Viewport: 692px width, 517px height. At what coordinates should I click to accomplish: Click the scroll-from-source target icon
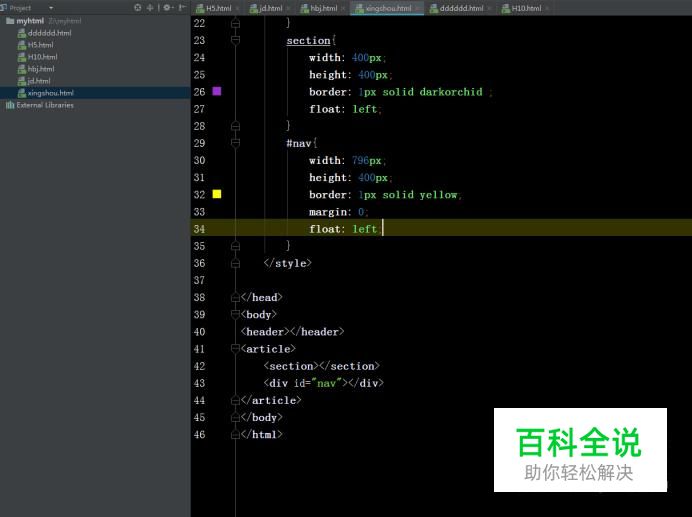tap(138, 8)
